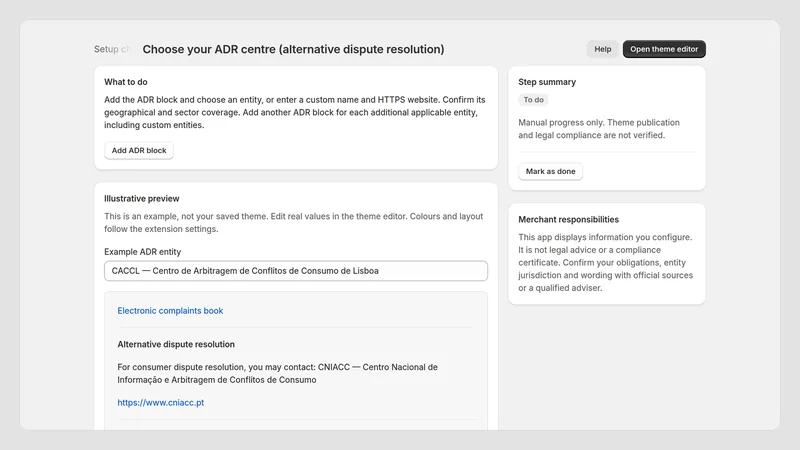Open the Electronic complaints book link
The height and width of the screenshot is (450, 800).
point(170,311)
